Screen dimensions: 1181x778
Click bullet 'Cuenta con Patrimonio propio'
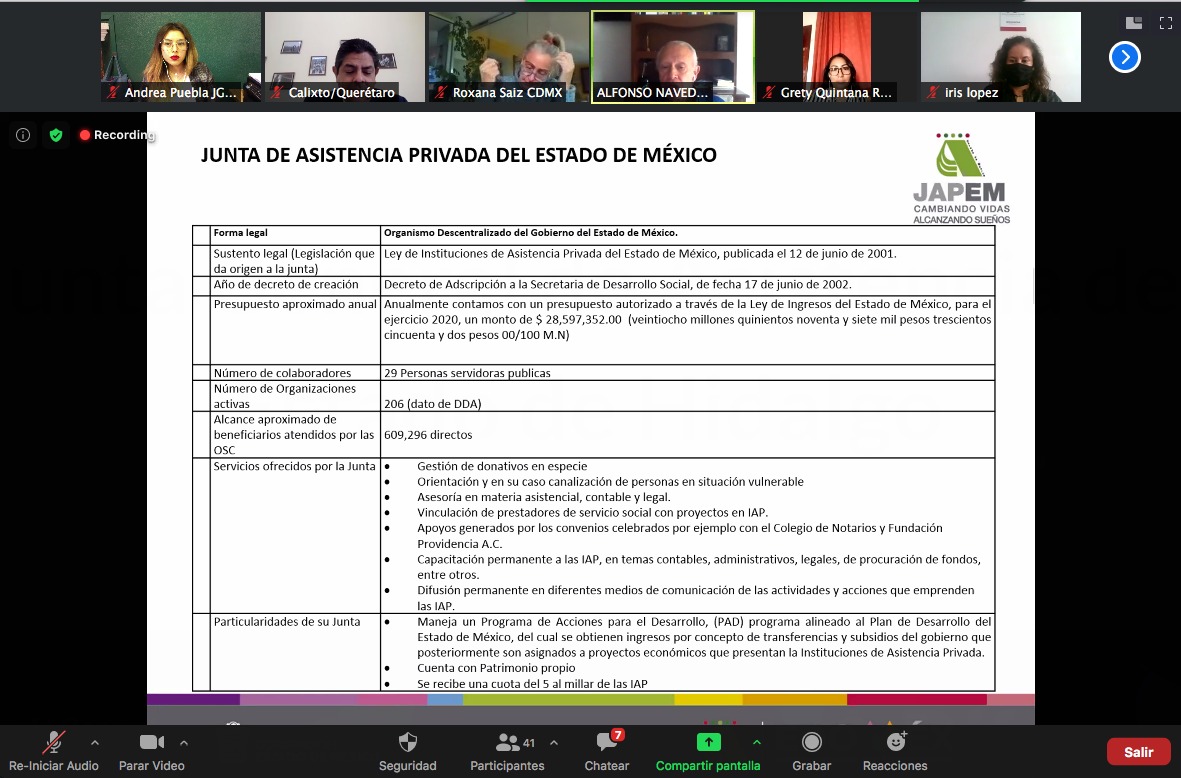point(496,668)
